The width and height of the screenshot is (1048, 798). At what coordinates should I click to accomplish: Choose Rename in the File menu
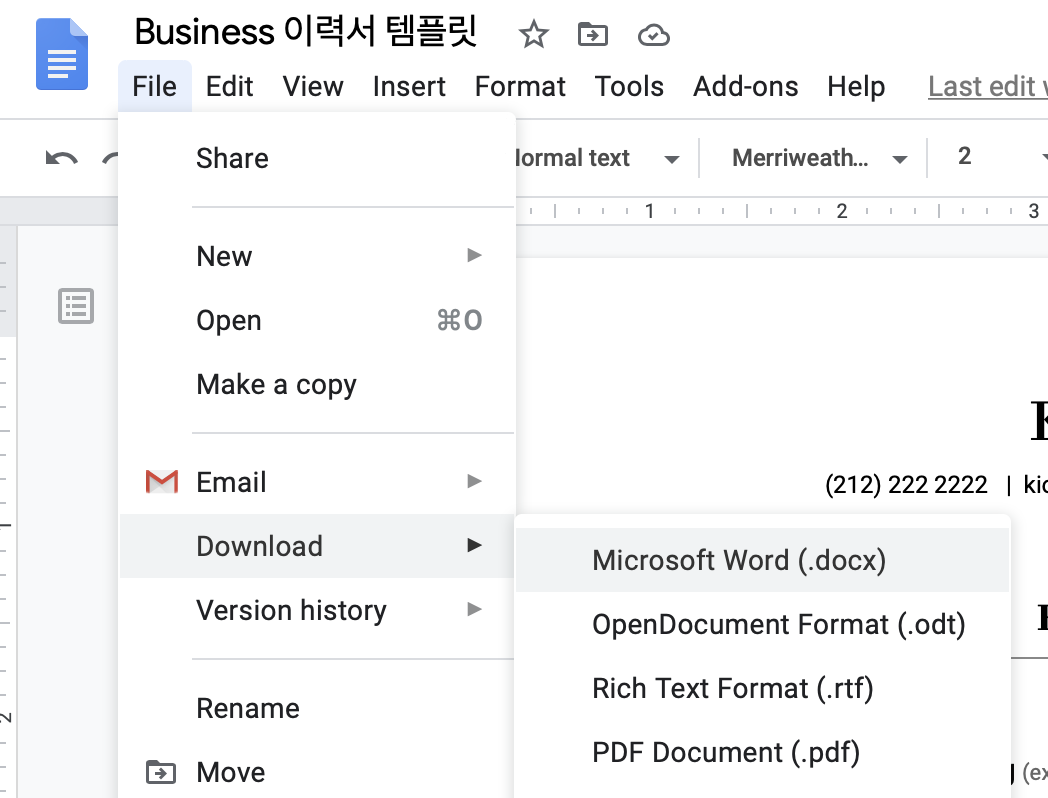pos(317,708)
